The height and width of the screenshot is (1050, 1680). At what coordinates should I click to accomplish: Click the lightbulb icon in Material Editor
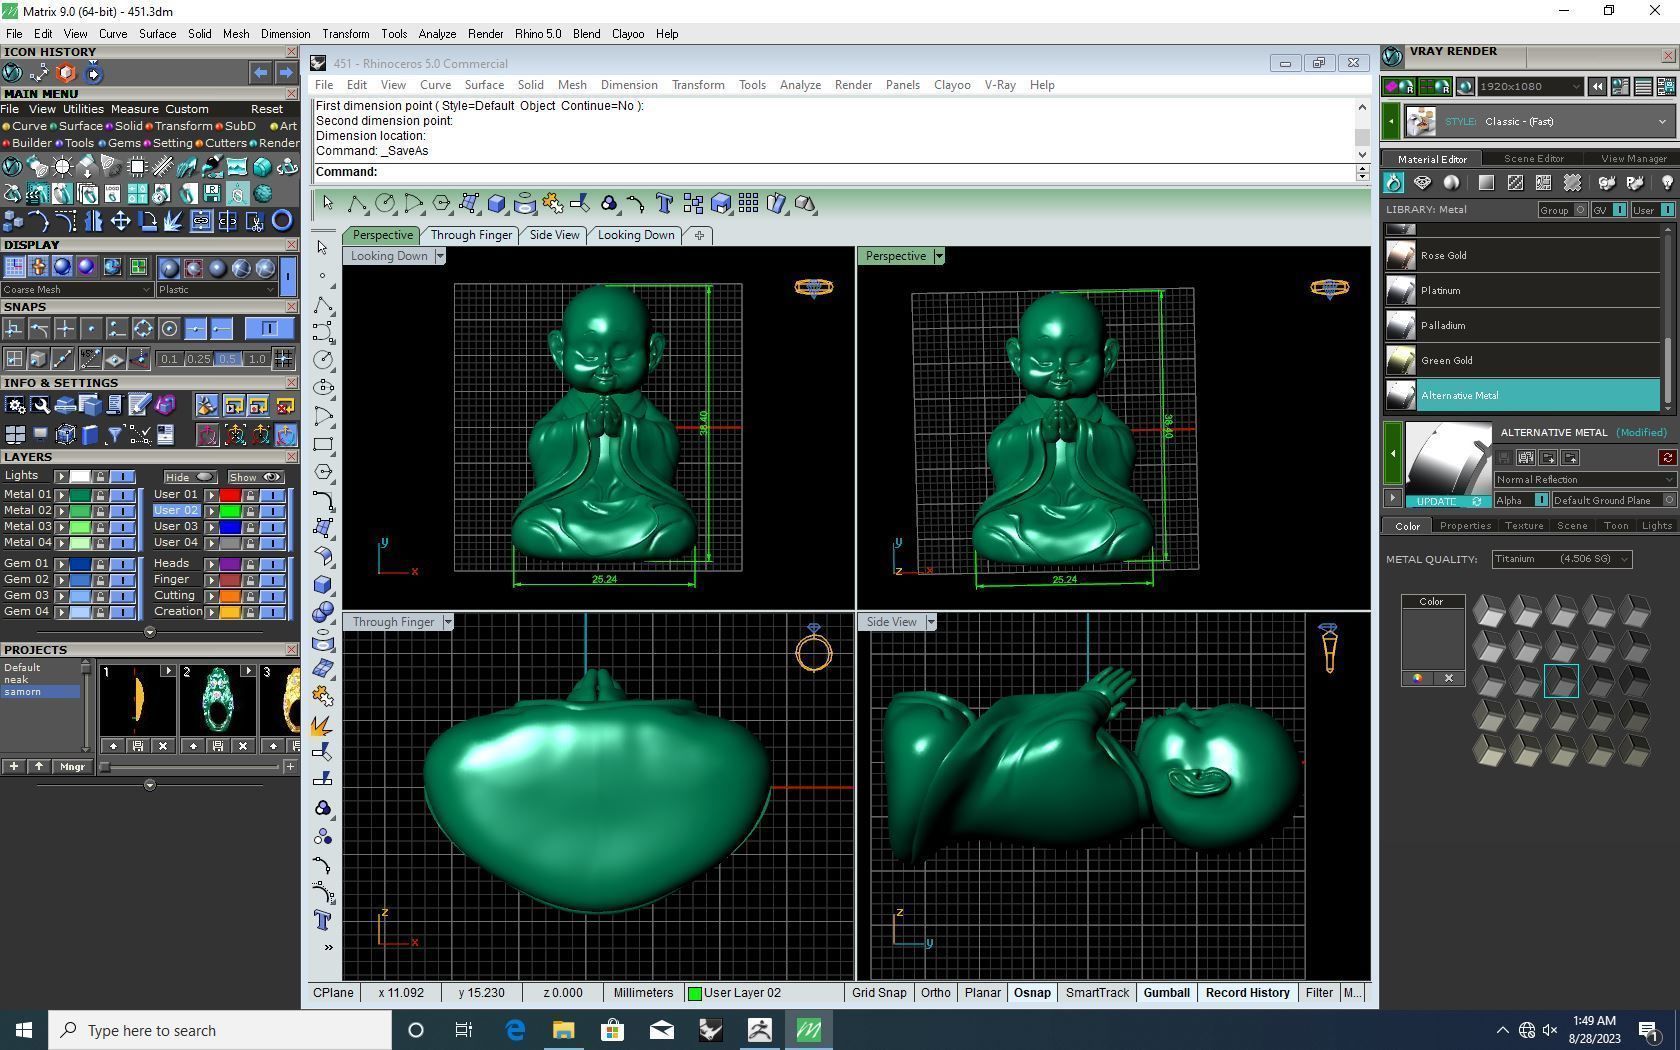pos(1666,183)
